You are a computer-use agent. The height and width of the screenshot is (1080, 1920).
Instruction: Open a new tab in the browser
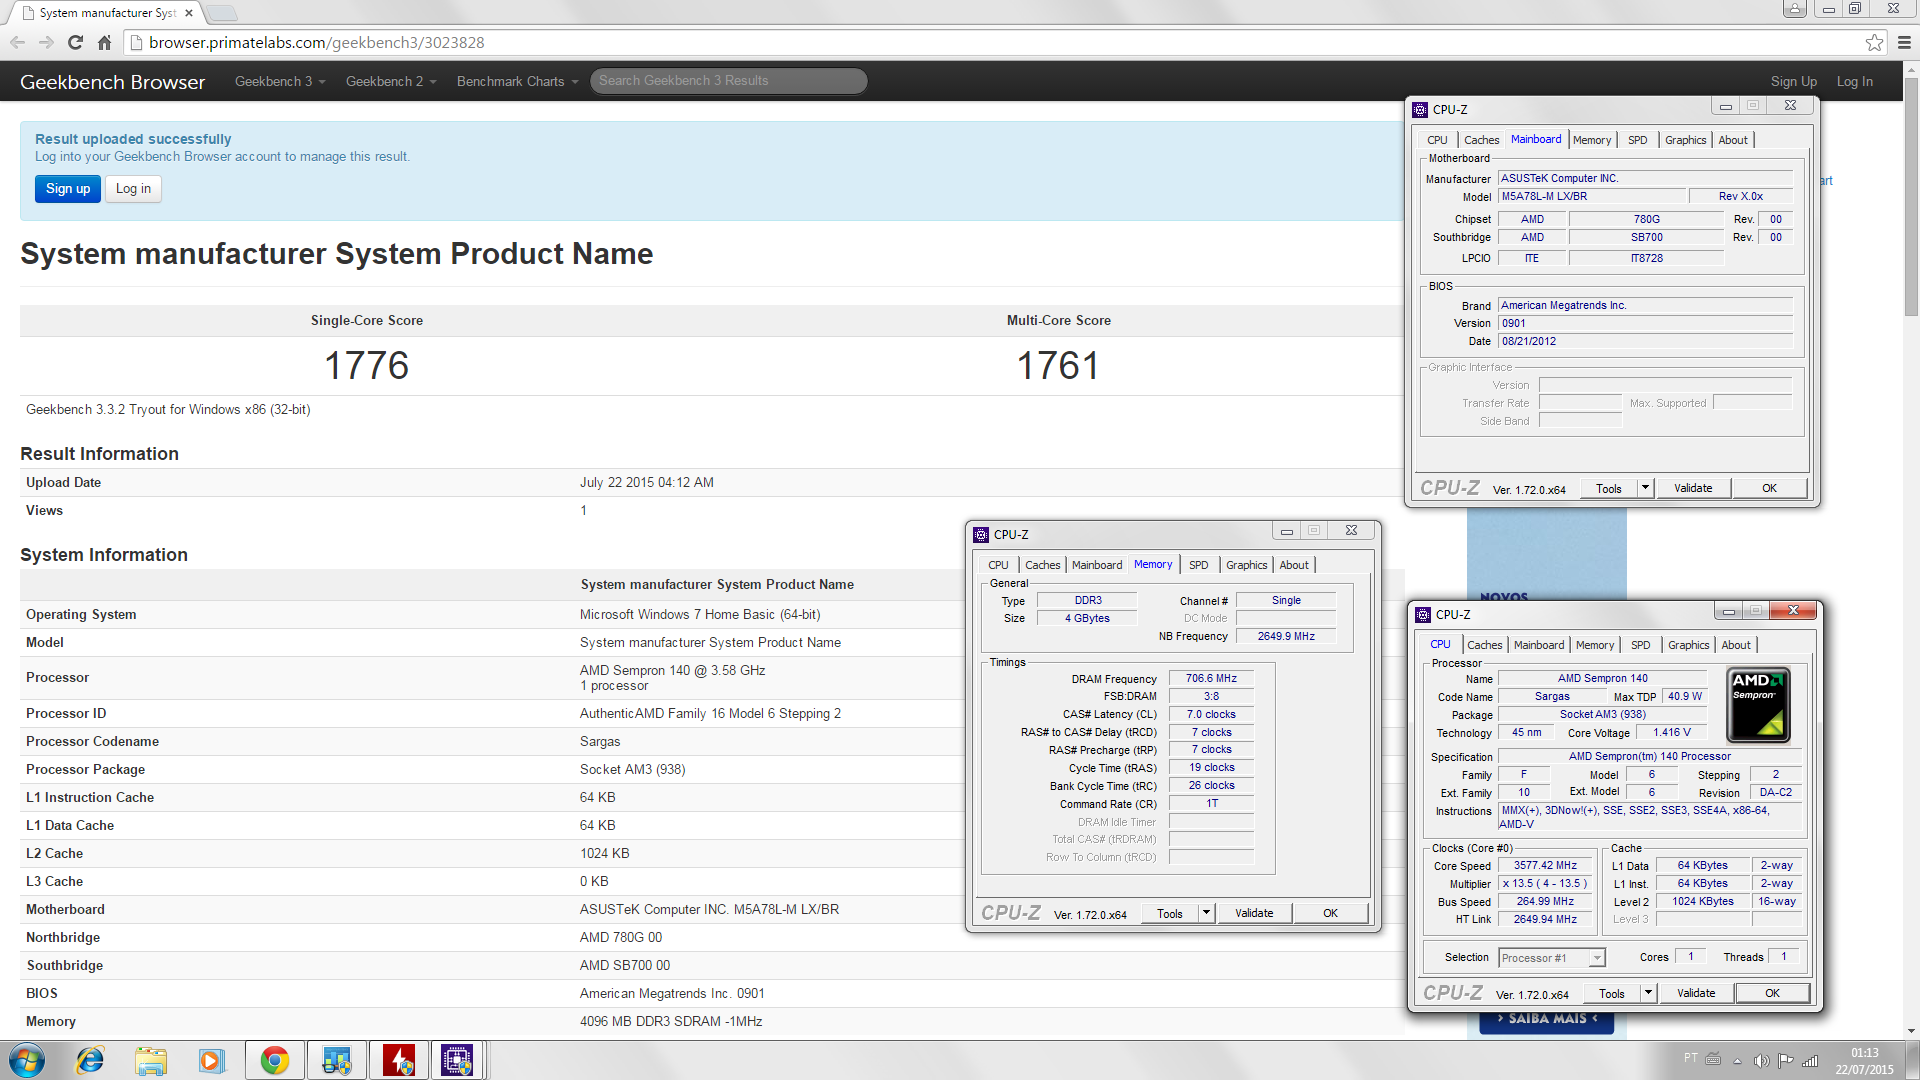(221, 13)
